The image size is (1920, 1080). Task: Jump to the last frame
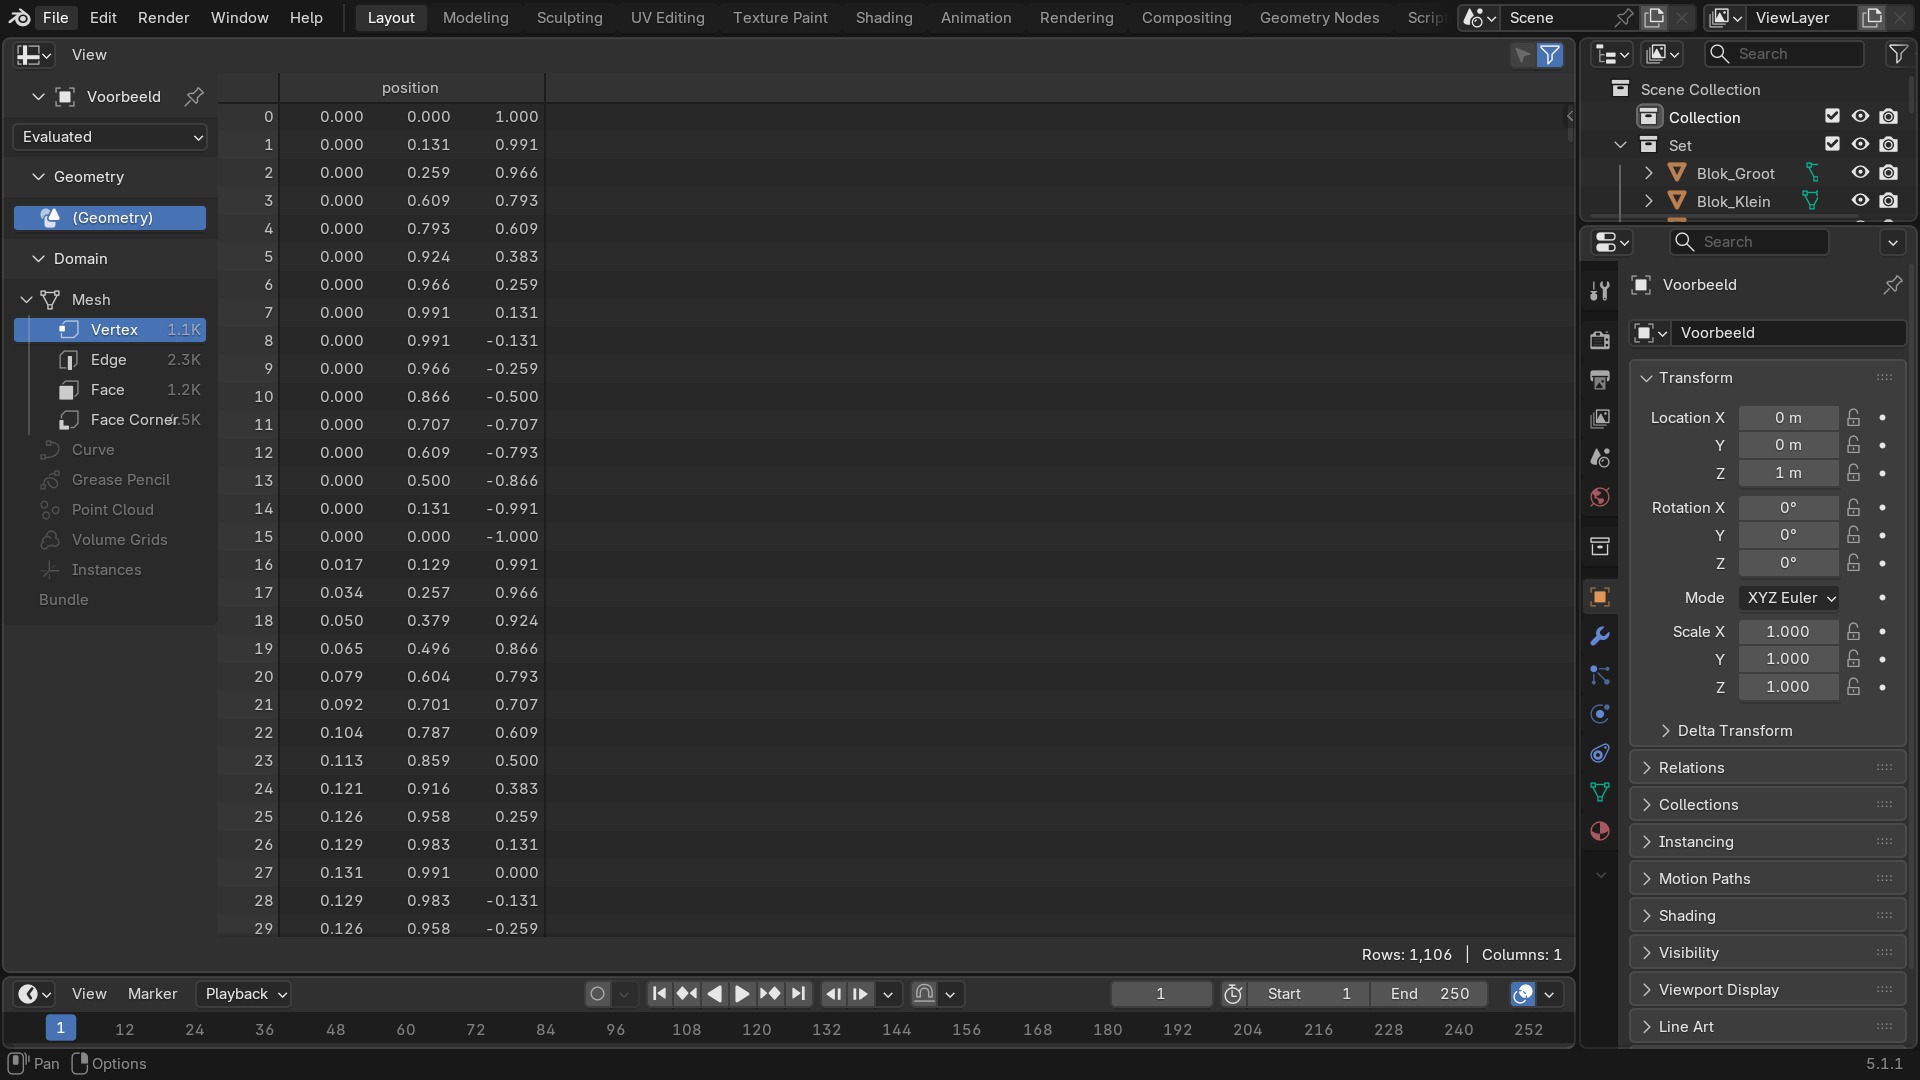pos(798,994)
